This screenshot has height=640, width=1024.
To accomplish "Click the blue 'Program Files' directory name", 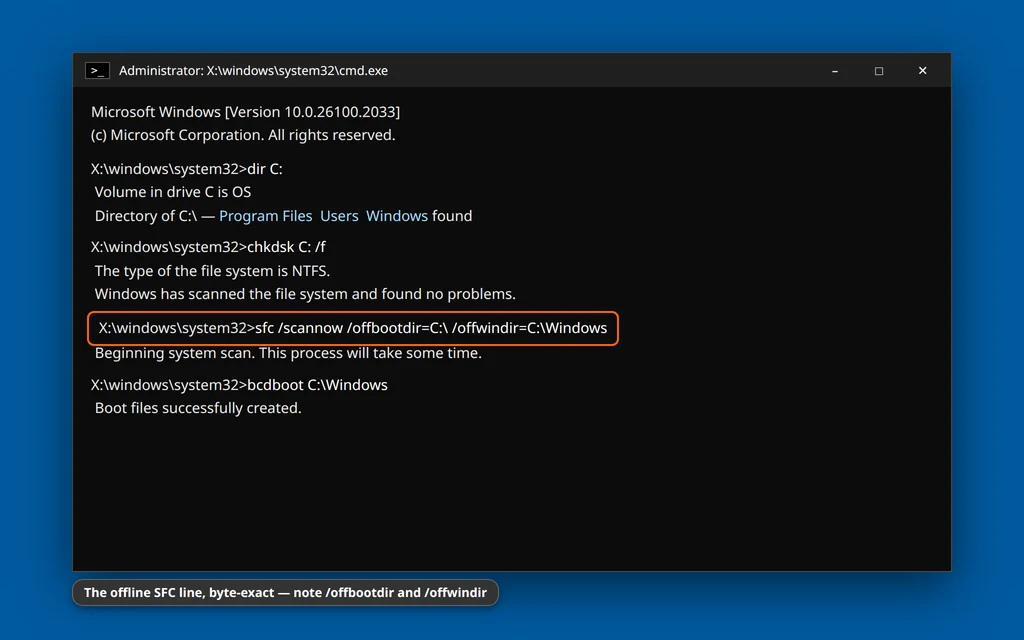I will pyautogui.click(x=265, y=216).
